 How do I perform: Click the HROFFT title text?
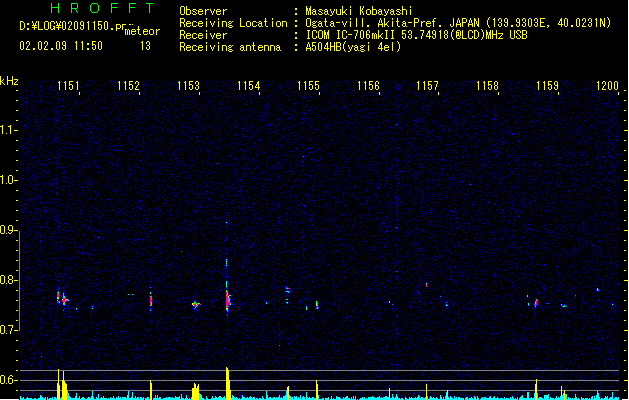(102, 8)
